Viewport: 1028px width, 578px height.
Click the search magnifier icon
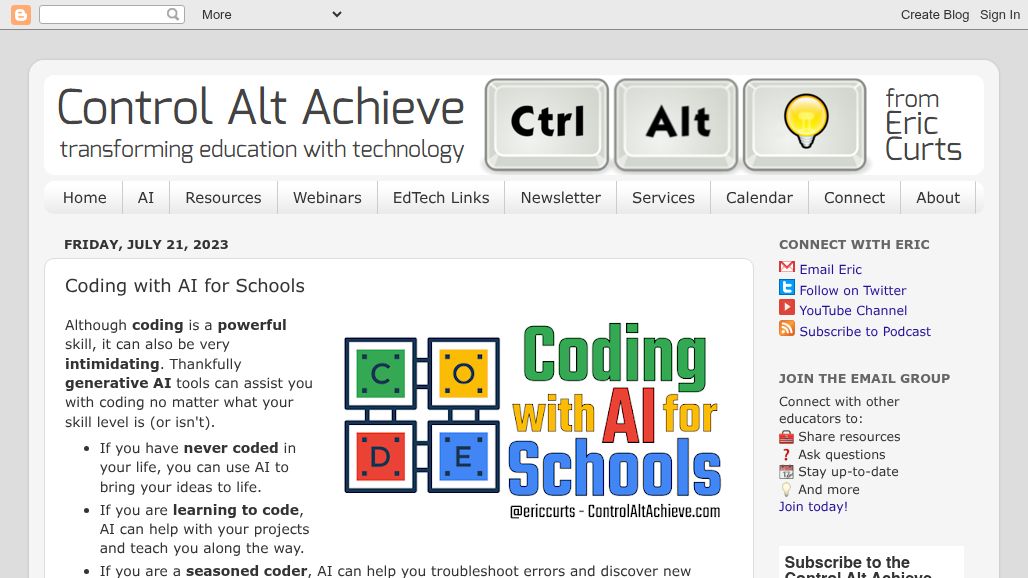173,14
